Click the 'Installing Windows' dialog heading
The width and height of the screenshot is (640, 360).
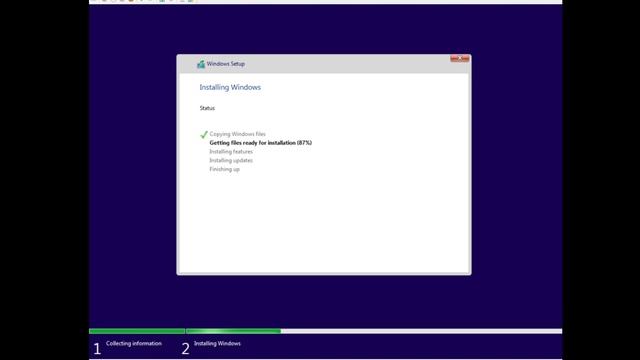coord(230,87)
